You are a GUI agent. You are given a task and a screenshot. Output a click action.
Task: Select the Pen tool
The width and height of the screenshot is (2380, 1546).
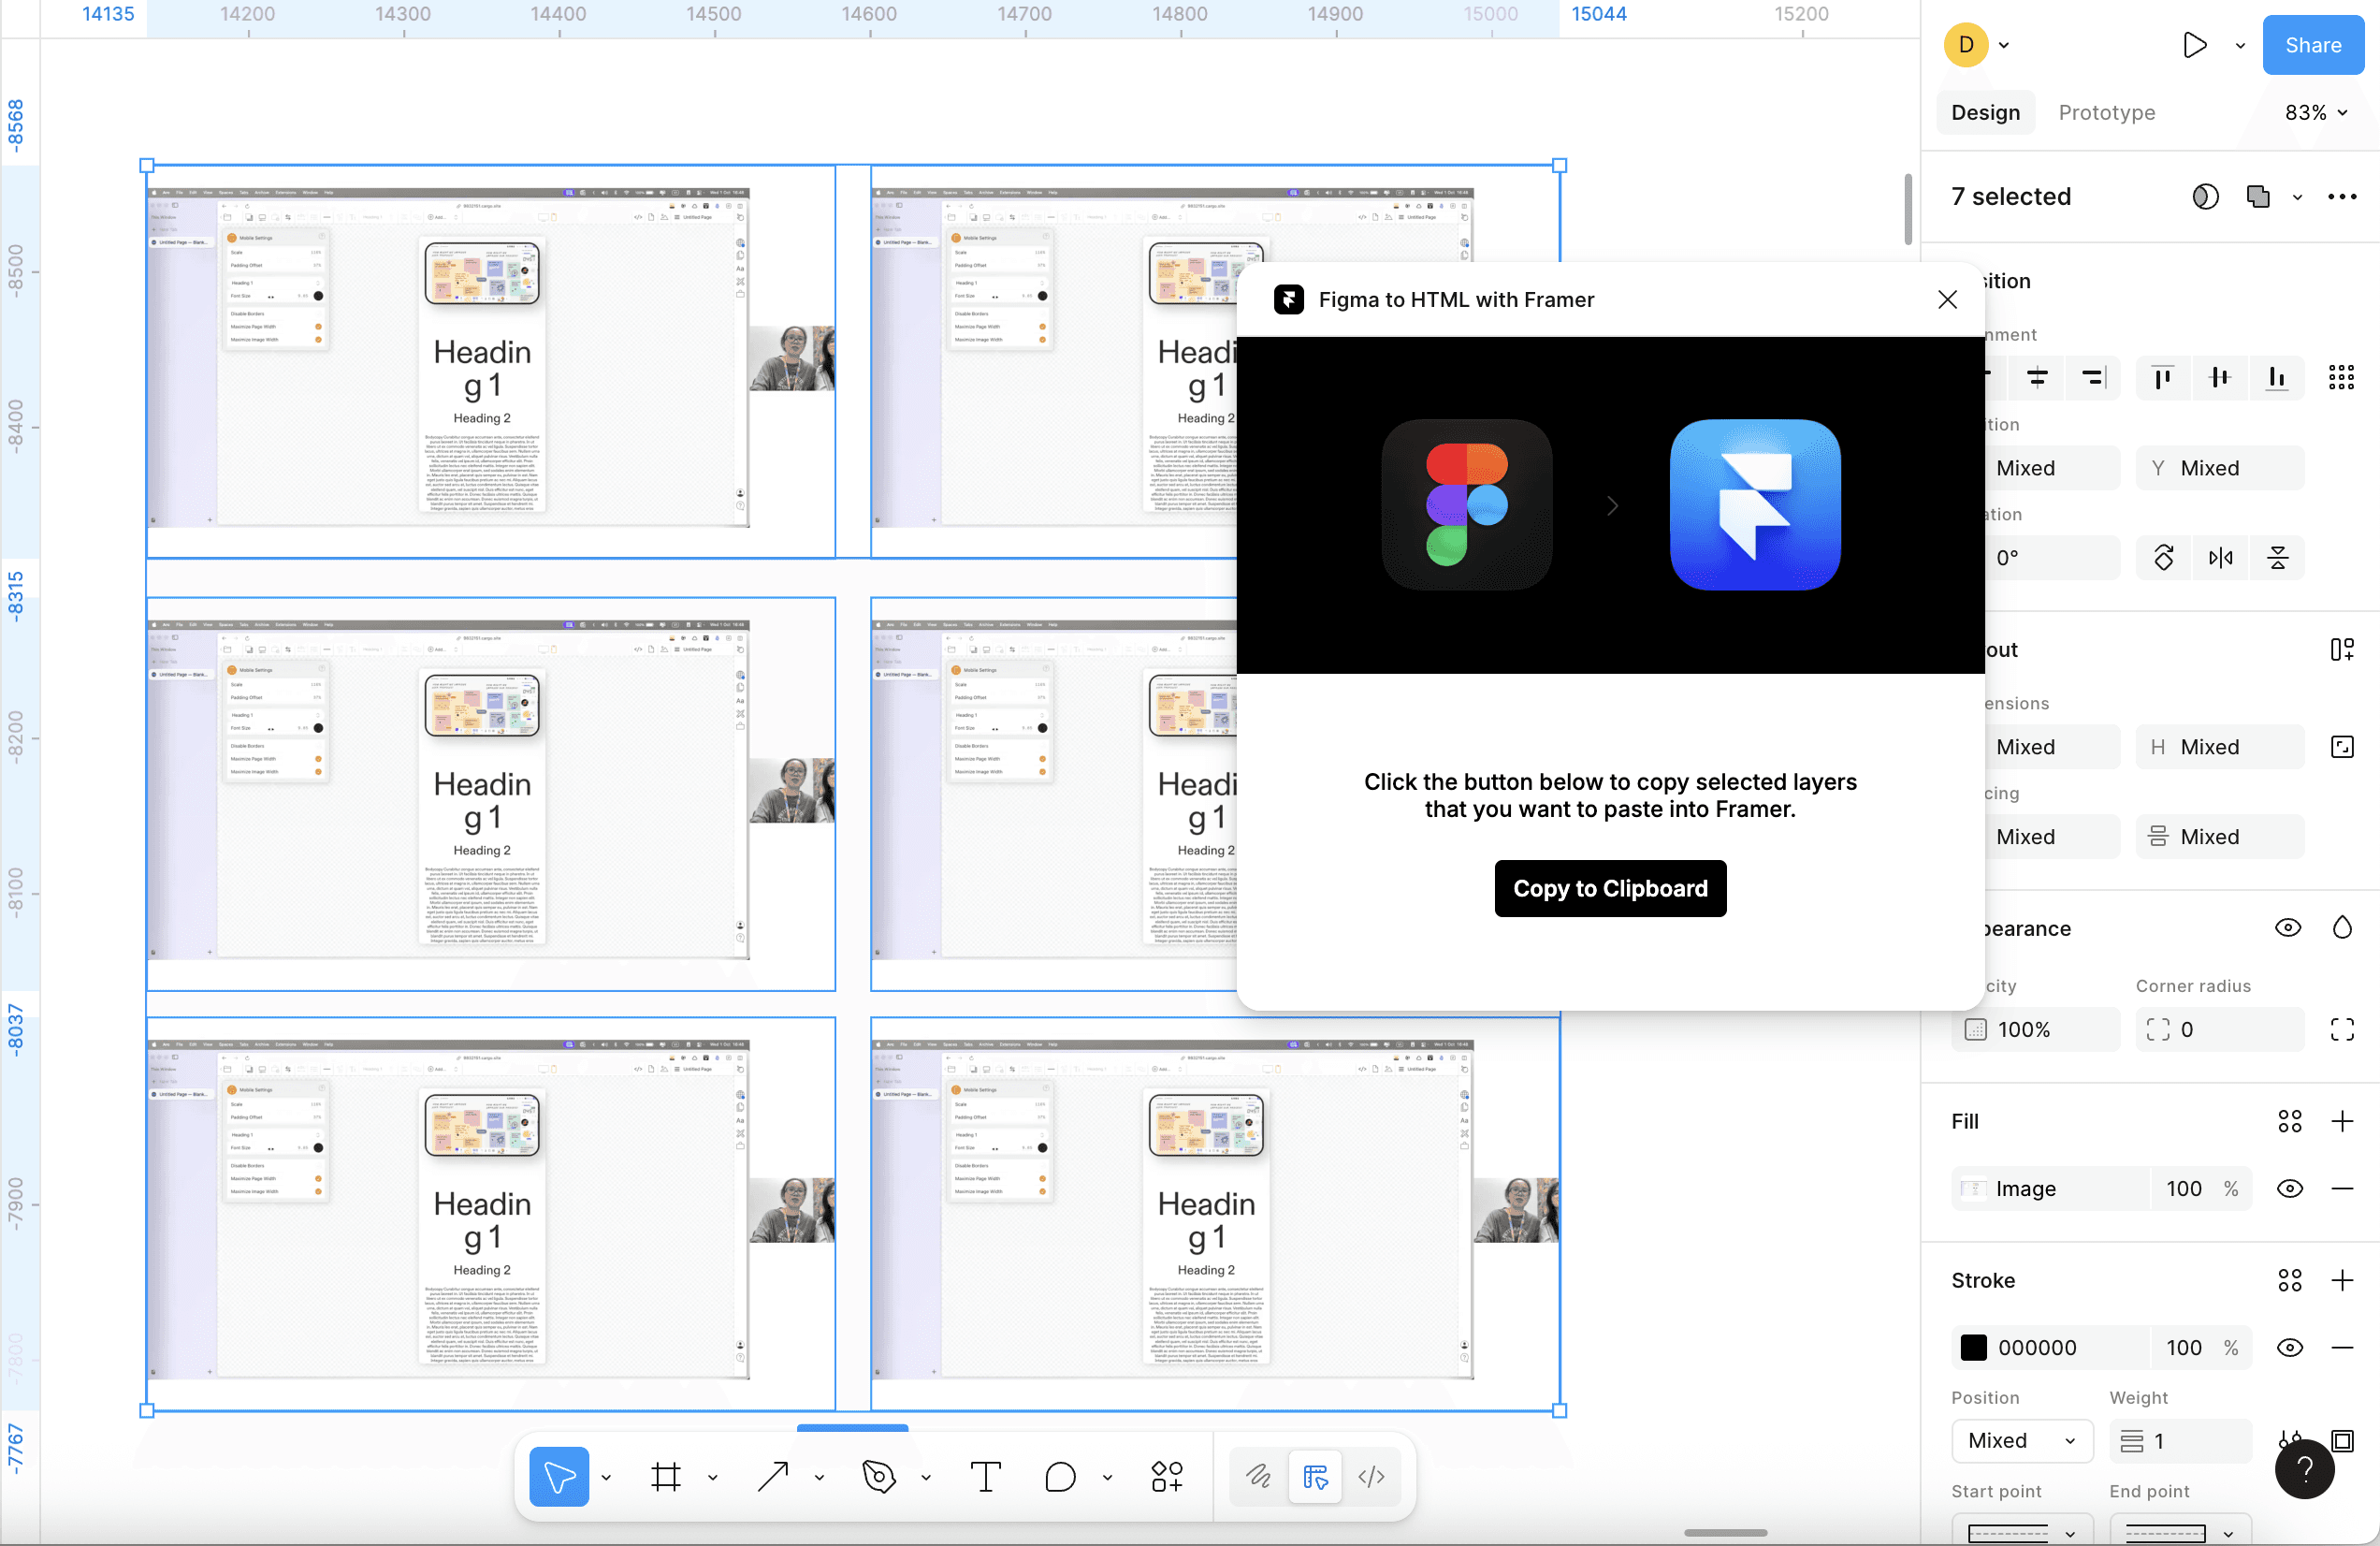click(x=878, y=1476)
